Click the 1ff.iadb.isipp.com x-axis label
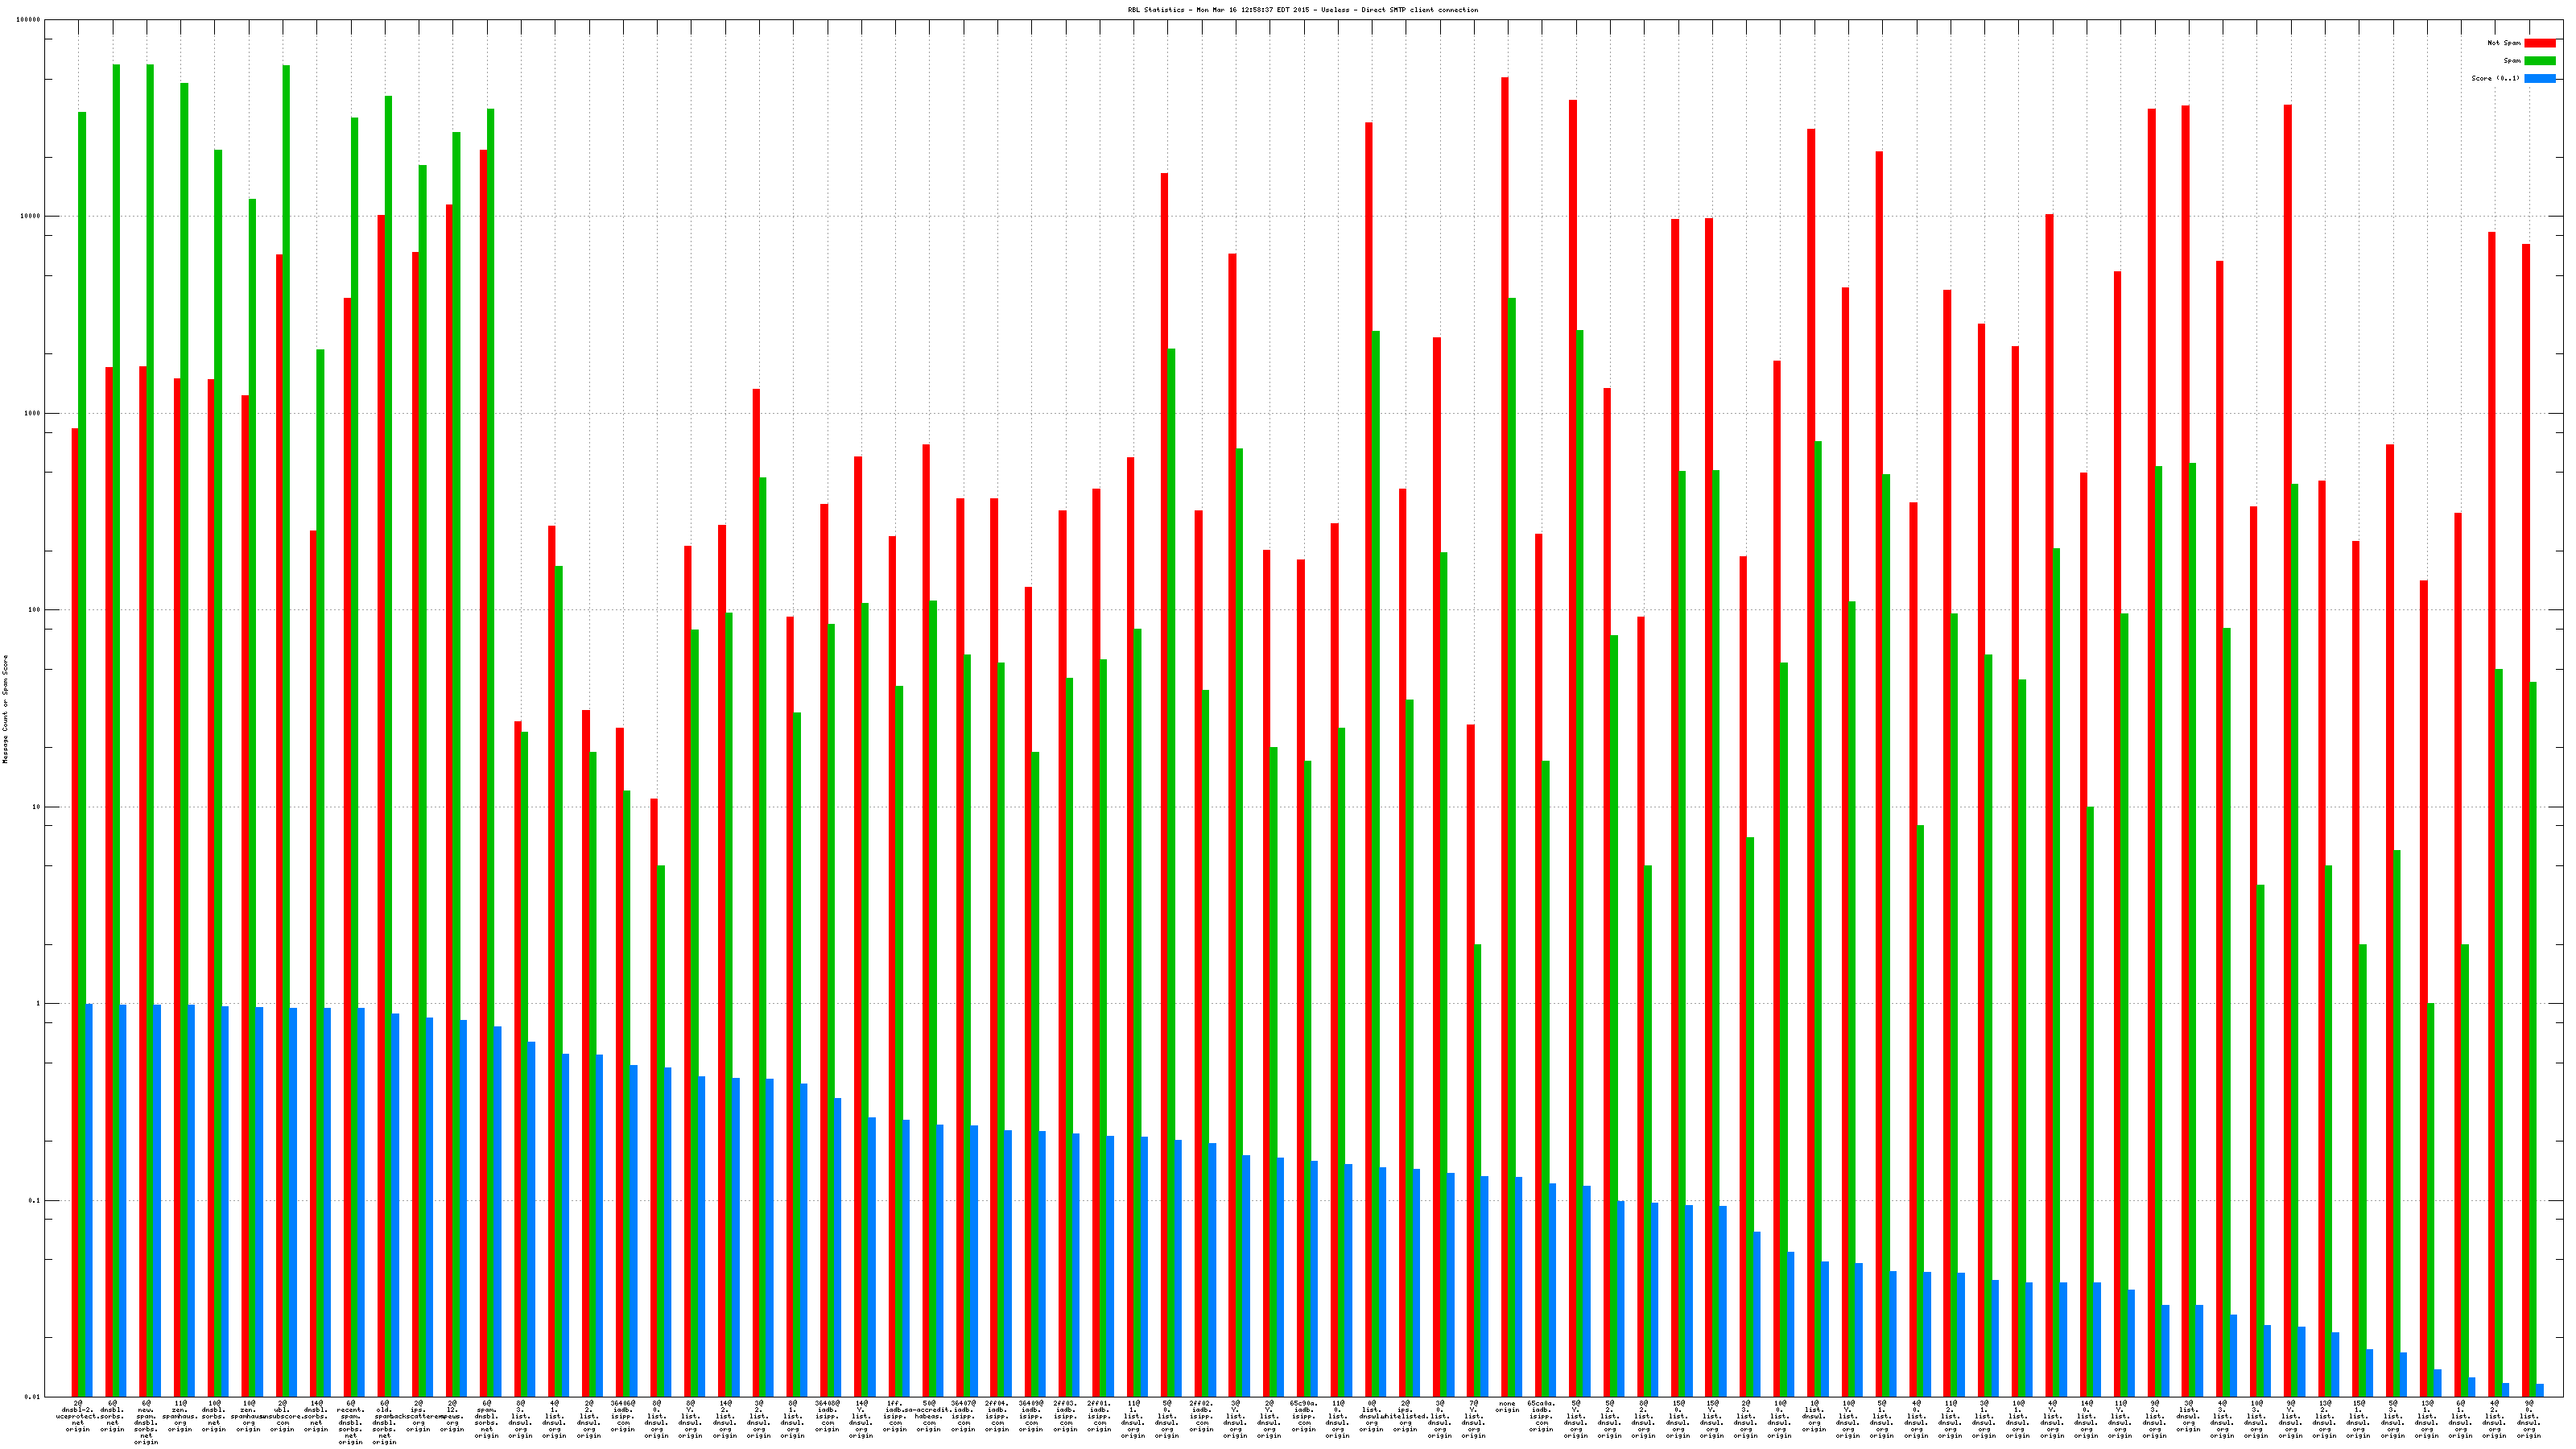Image resolution: width=2576 pixels, height=1449 pixels. coord(895,1417)
